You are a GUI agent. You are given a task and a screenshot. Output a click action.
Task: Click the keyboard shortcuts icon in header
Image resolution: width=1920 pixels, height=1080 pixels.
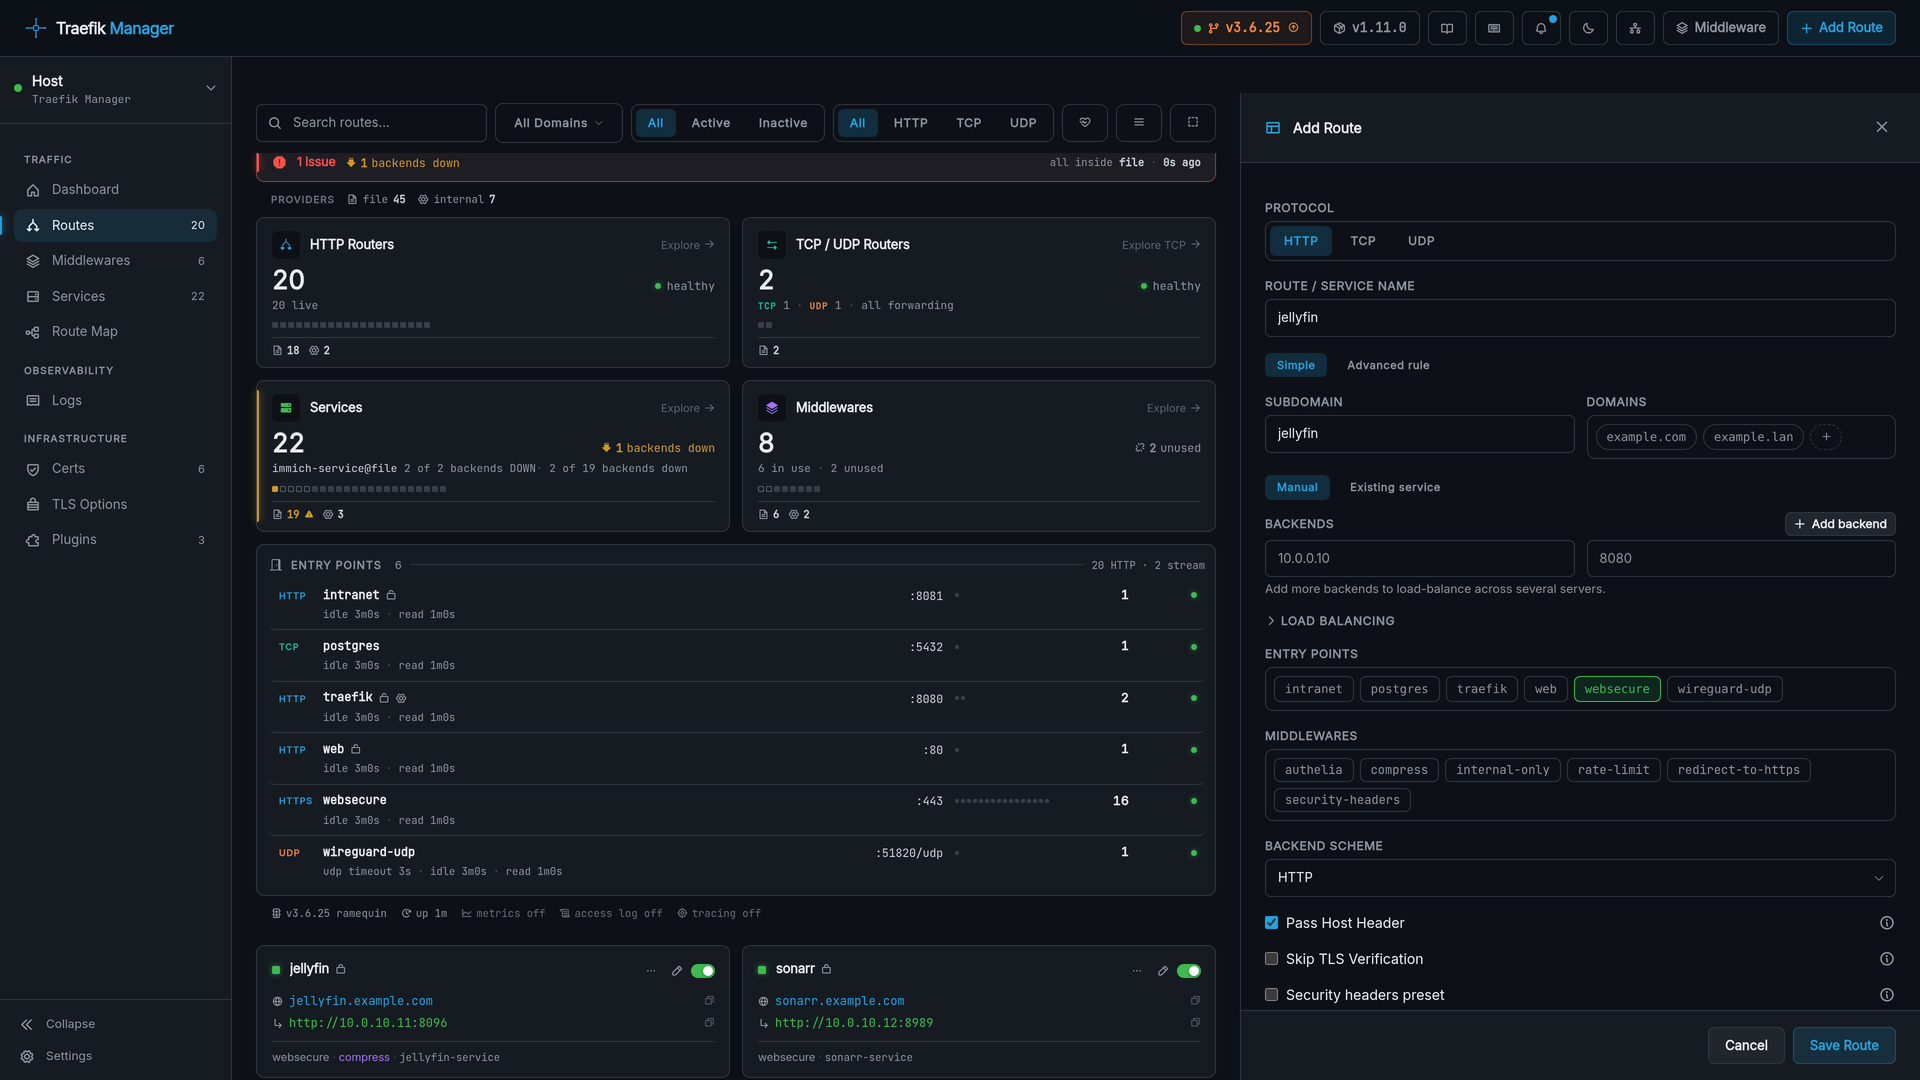tap(1494, 28)
